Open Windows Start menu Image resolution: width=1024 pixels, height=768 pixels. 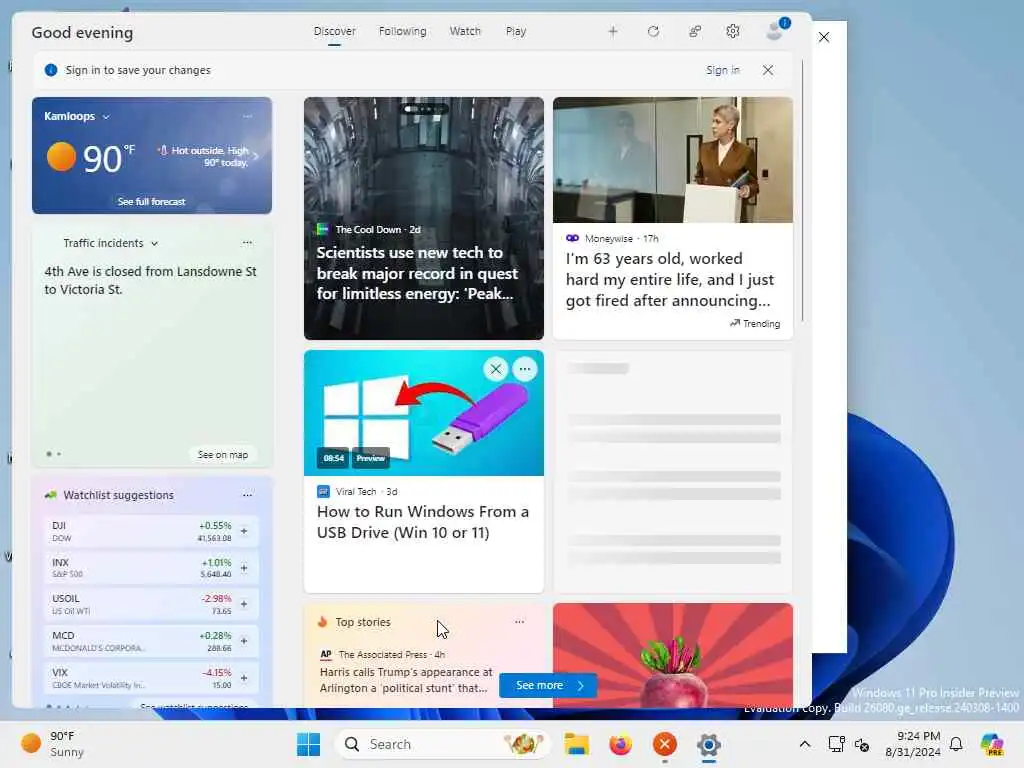click(308, 744)
